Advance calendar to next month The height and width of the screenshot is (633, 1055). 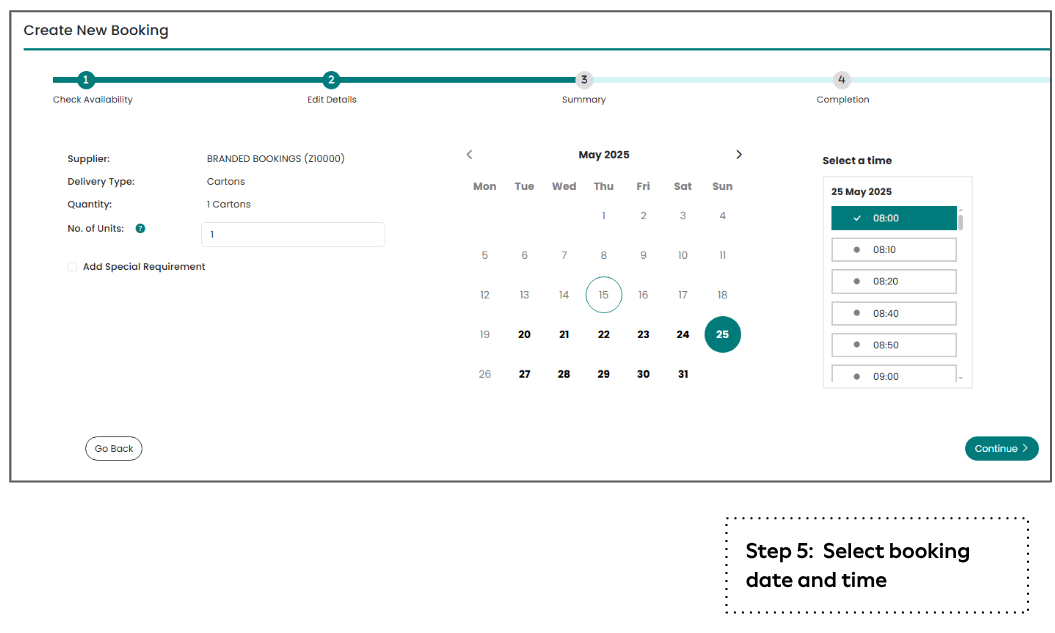739,155
